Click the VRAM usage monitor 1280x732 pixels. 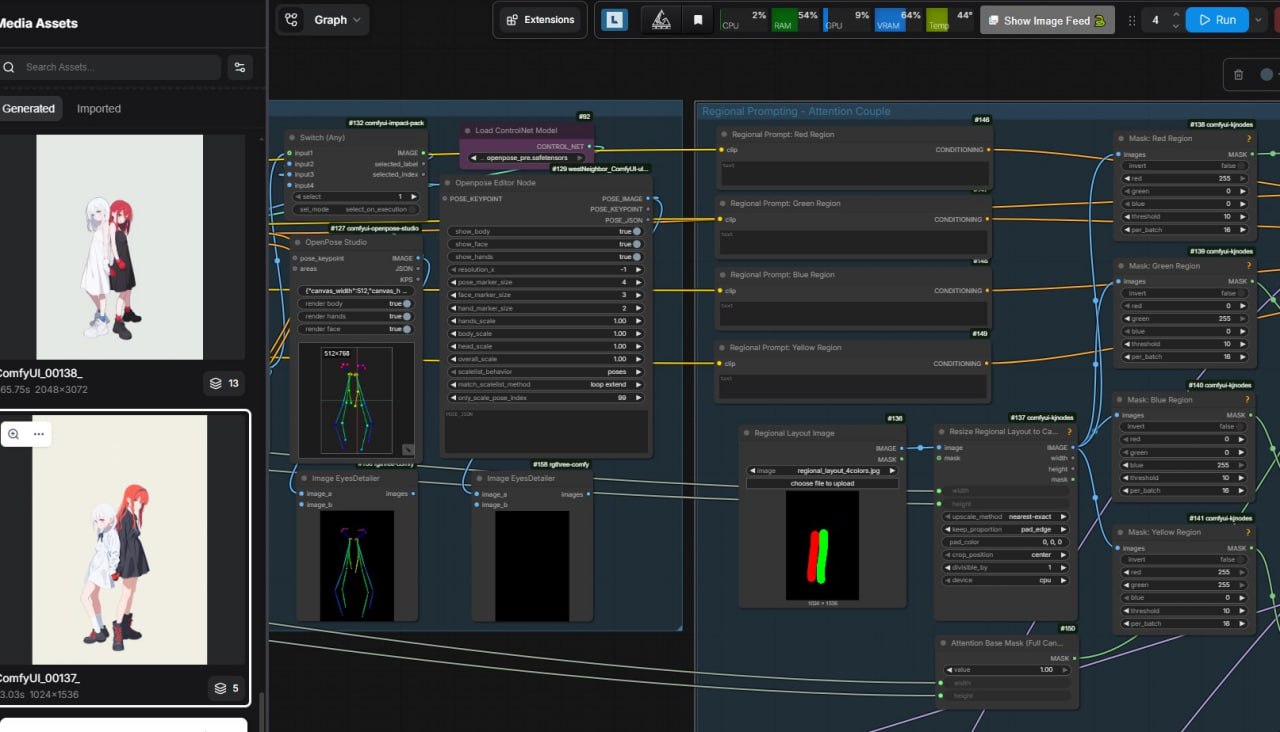[x=898, y=20]
